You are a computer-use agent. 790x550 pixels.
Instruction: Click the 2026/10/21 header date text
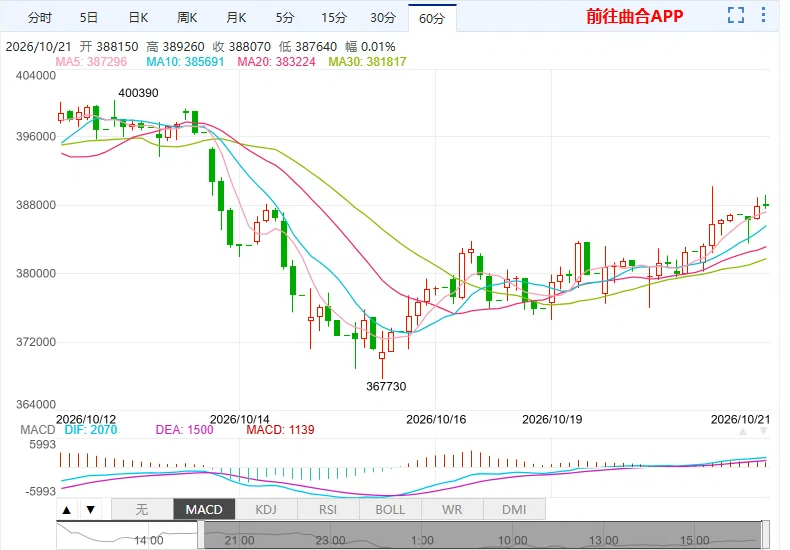click(38, 47)
